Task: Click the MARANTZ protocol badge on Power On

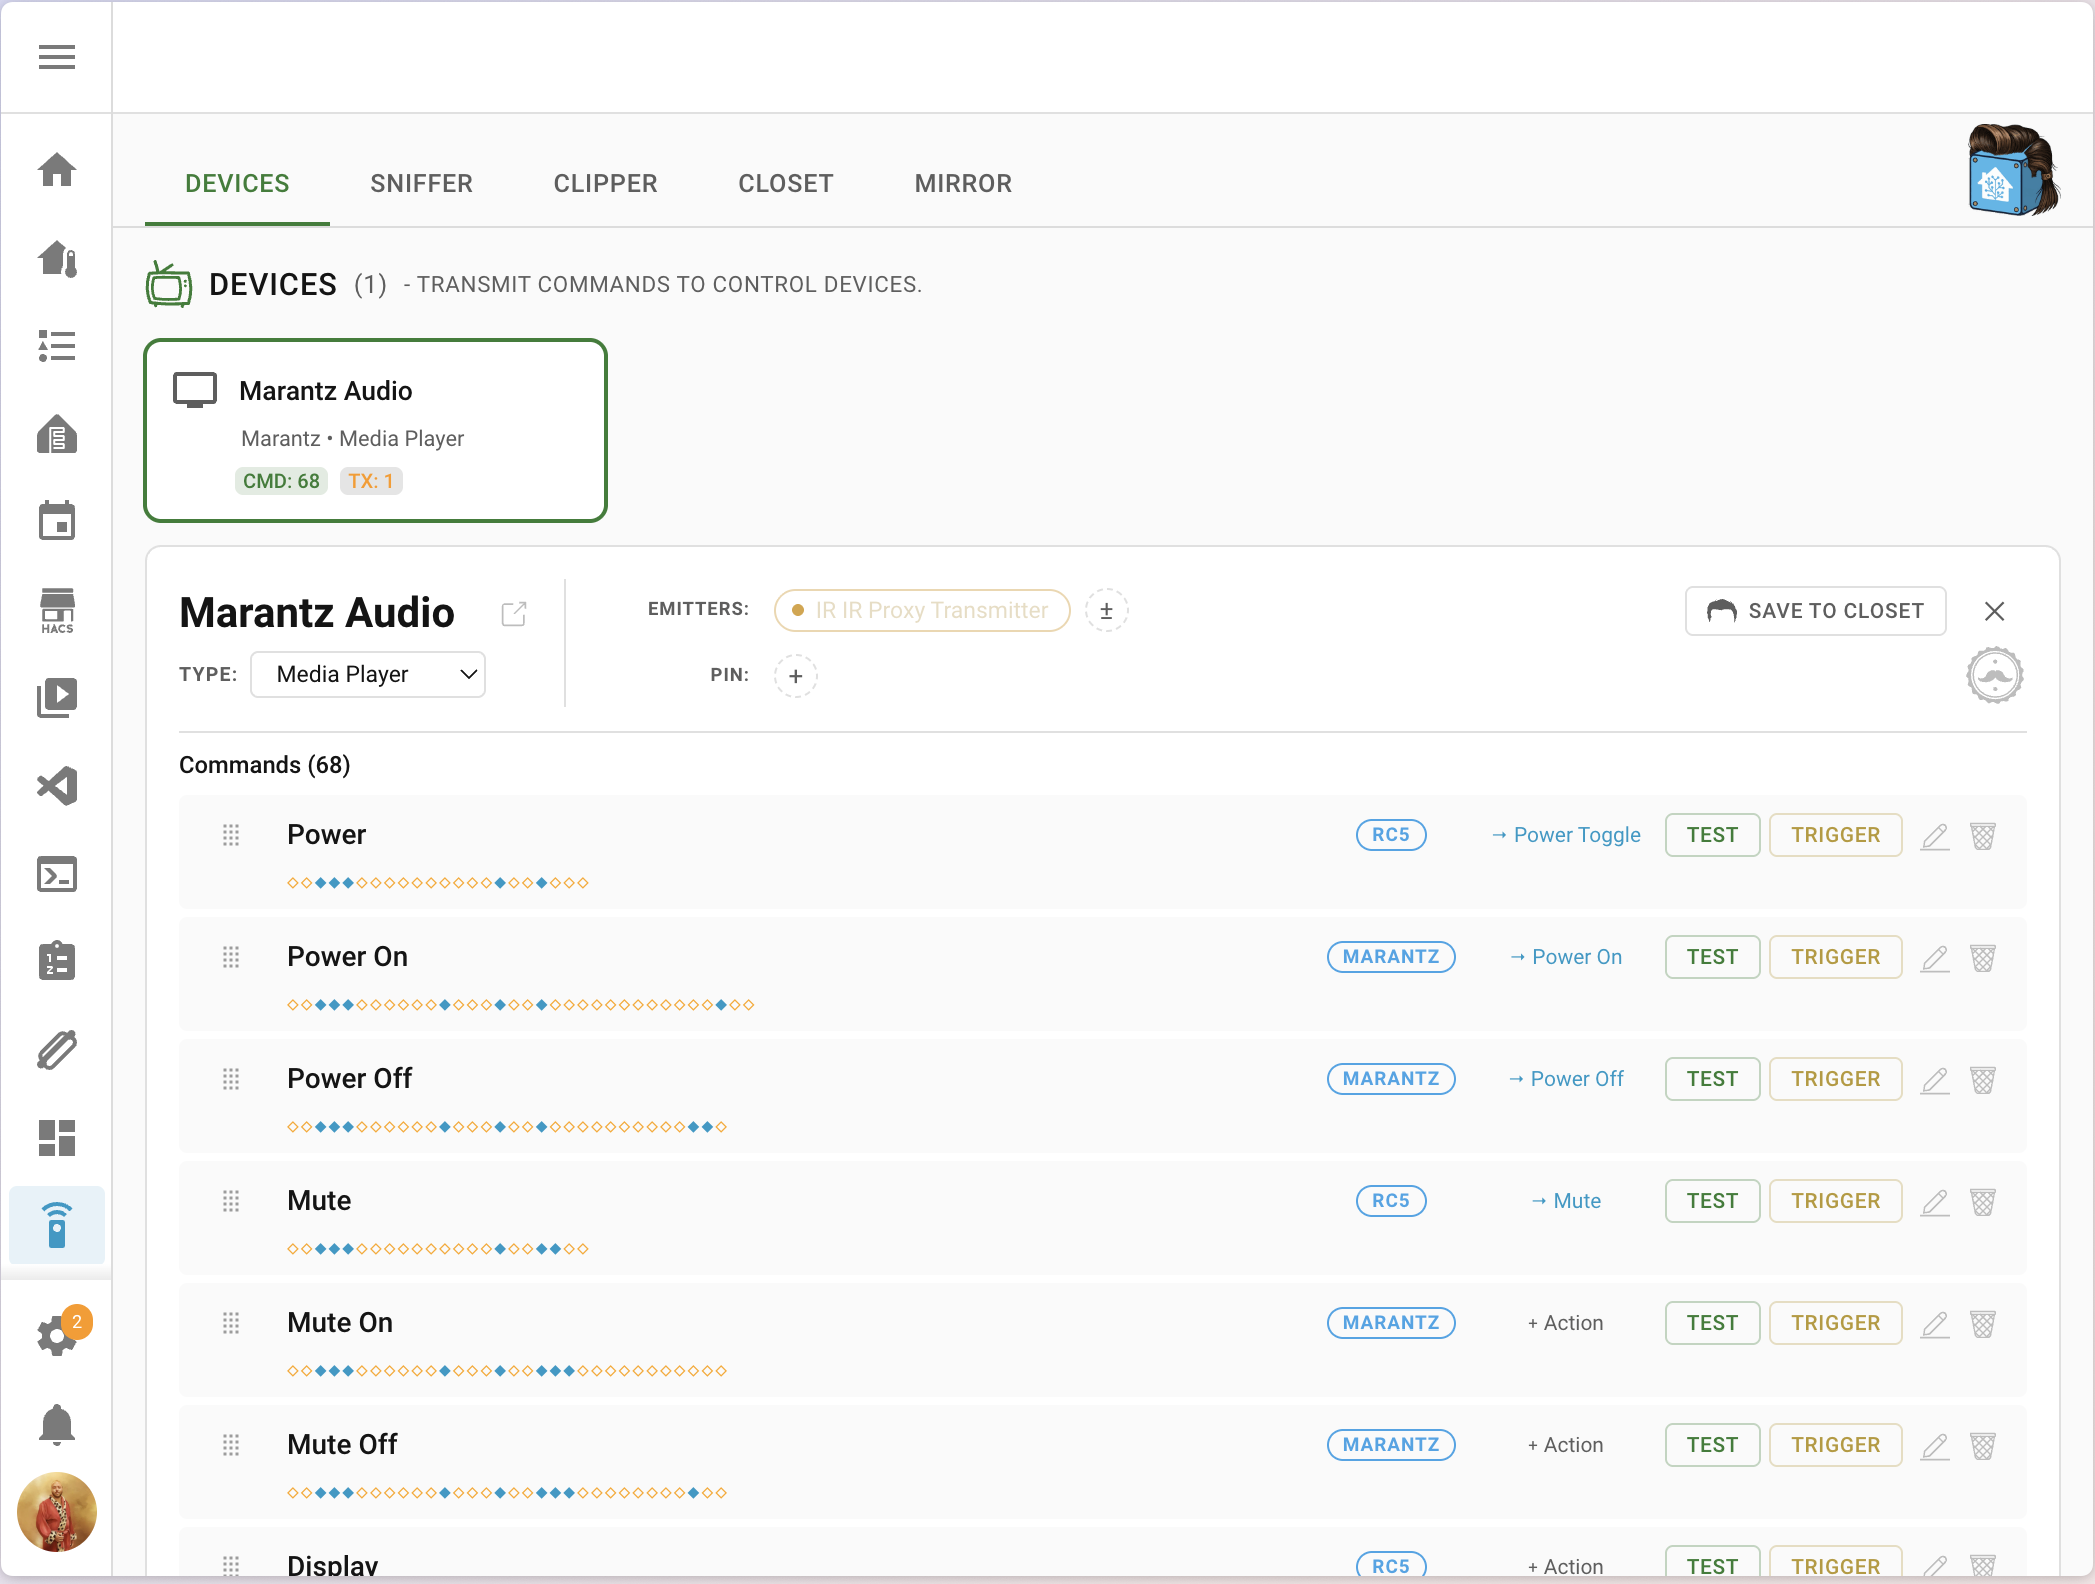Action: [1390, 957]
